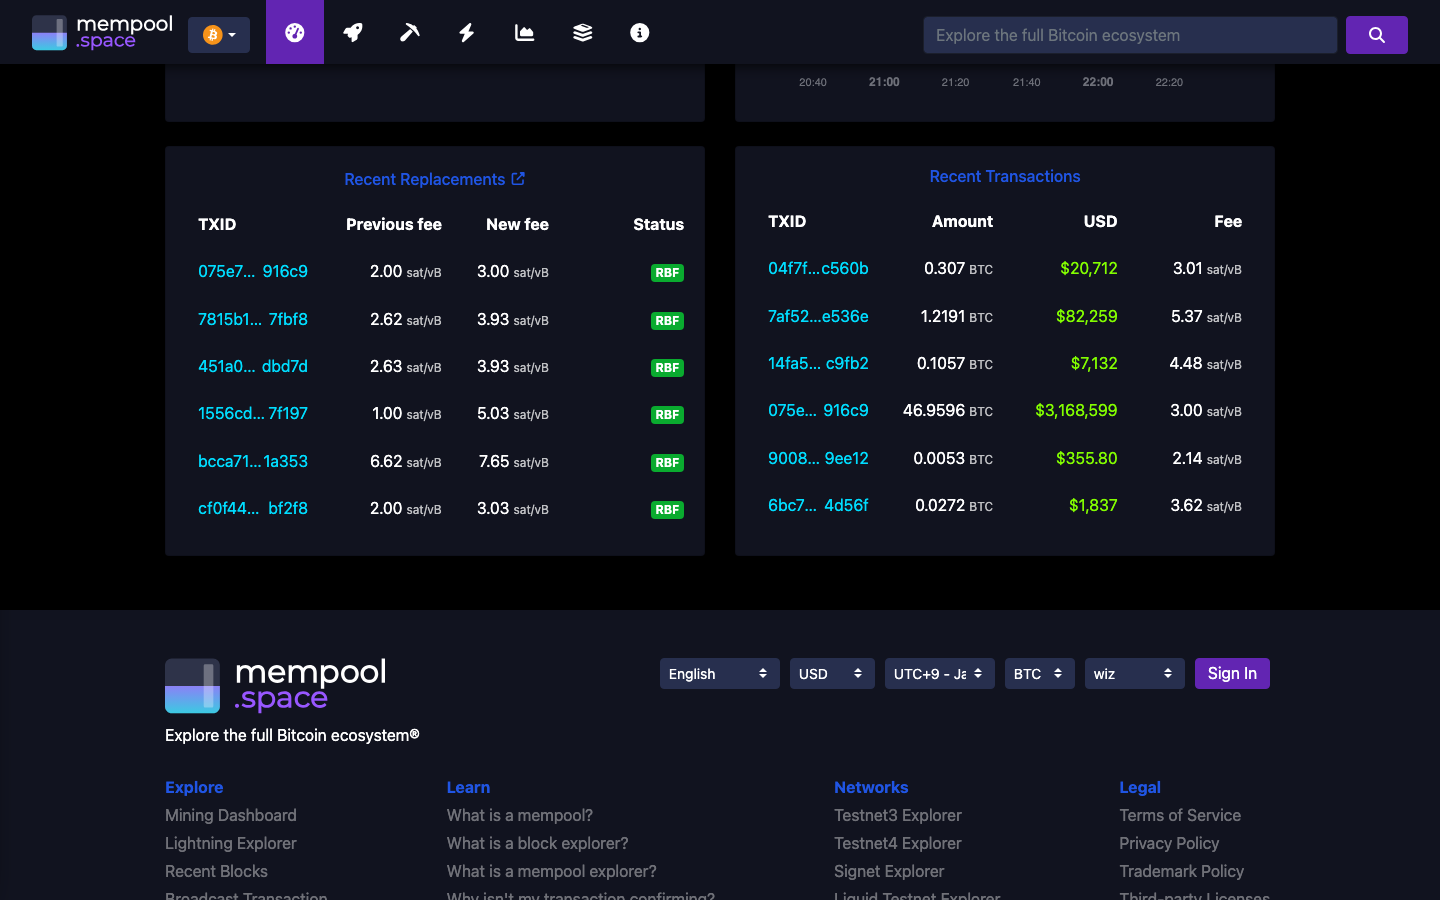Open documentation via the info circle icon
This screenshot has height=900, width=1440.
click(639, 31)
